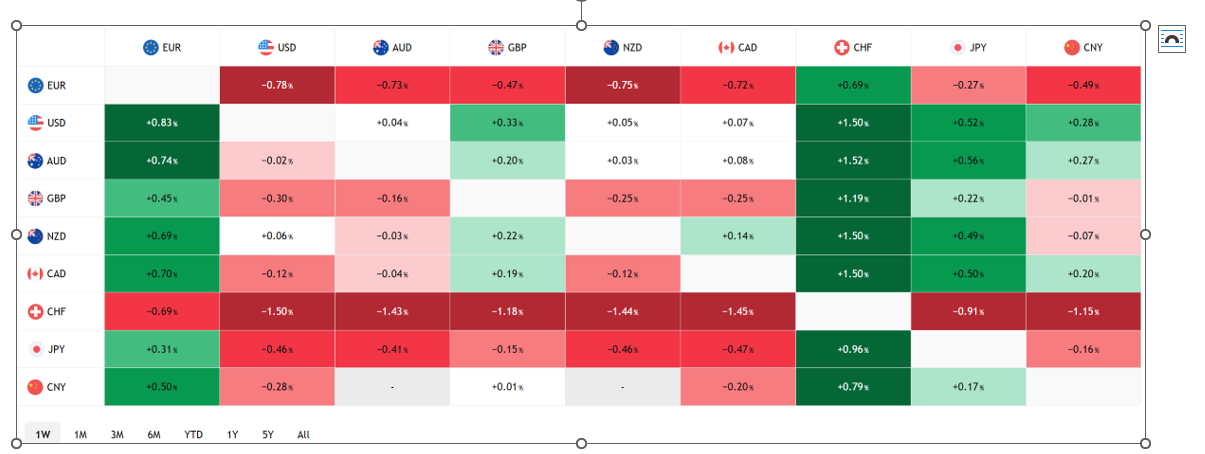
Task: Click the NZD flag icon in the column header
Action: click(611, 47)
